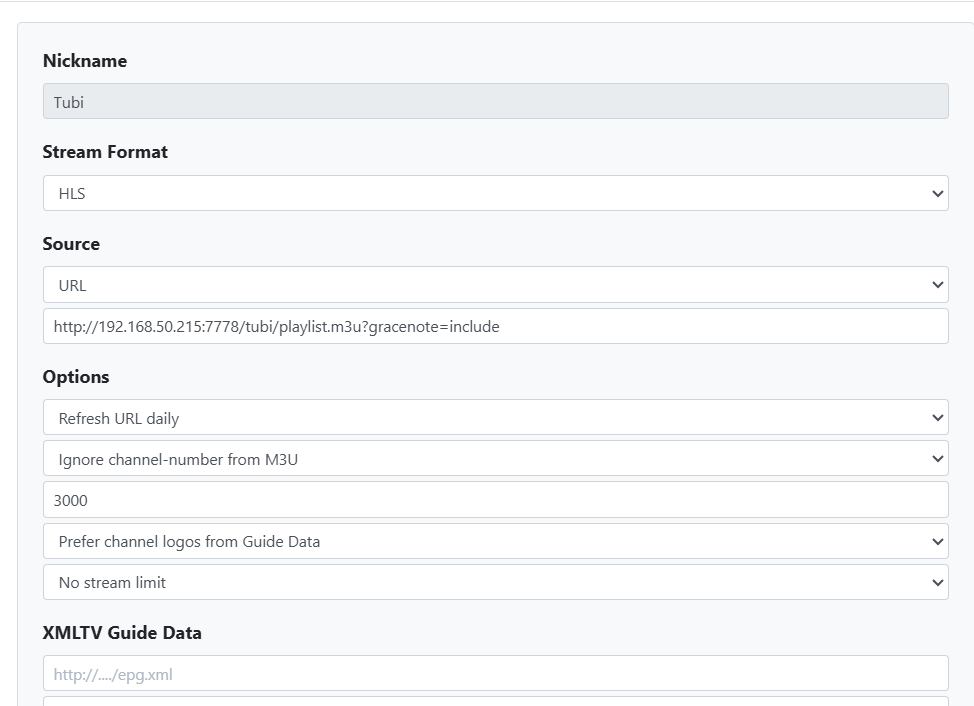
Task: Open Ignore channel-number from M3U dropdown
Action: coord(495,459)
